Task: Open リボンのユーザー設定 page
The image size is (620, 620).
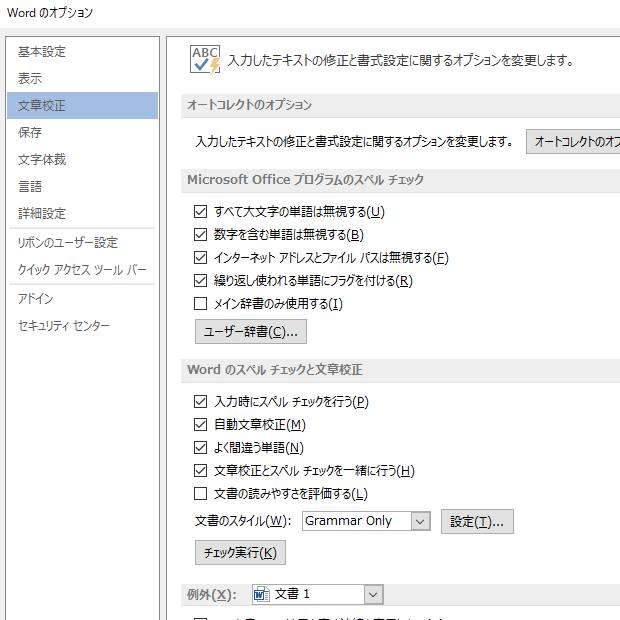Action: tap(68, 243)
